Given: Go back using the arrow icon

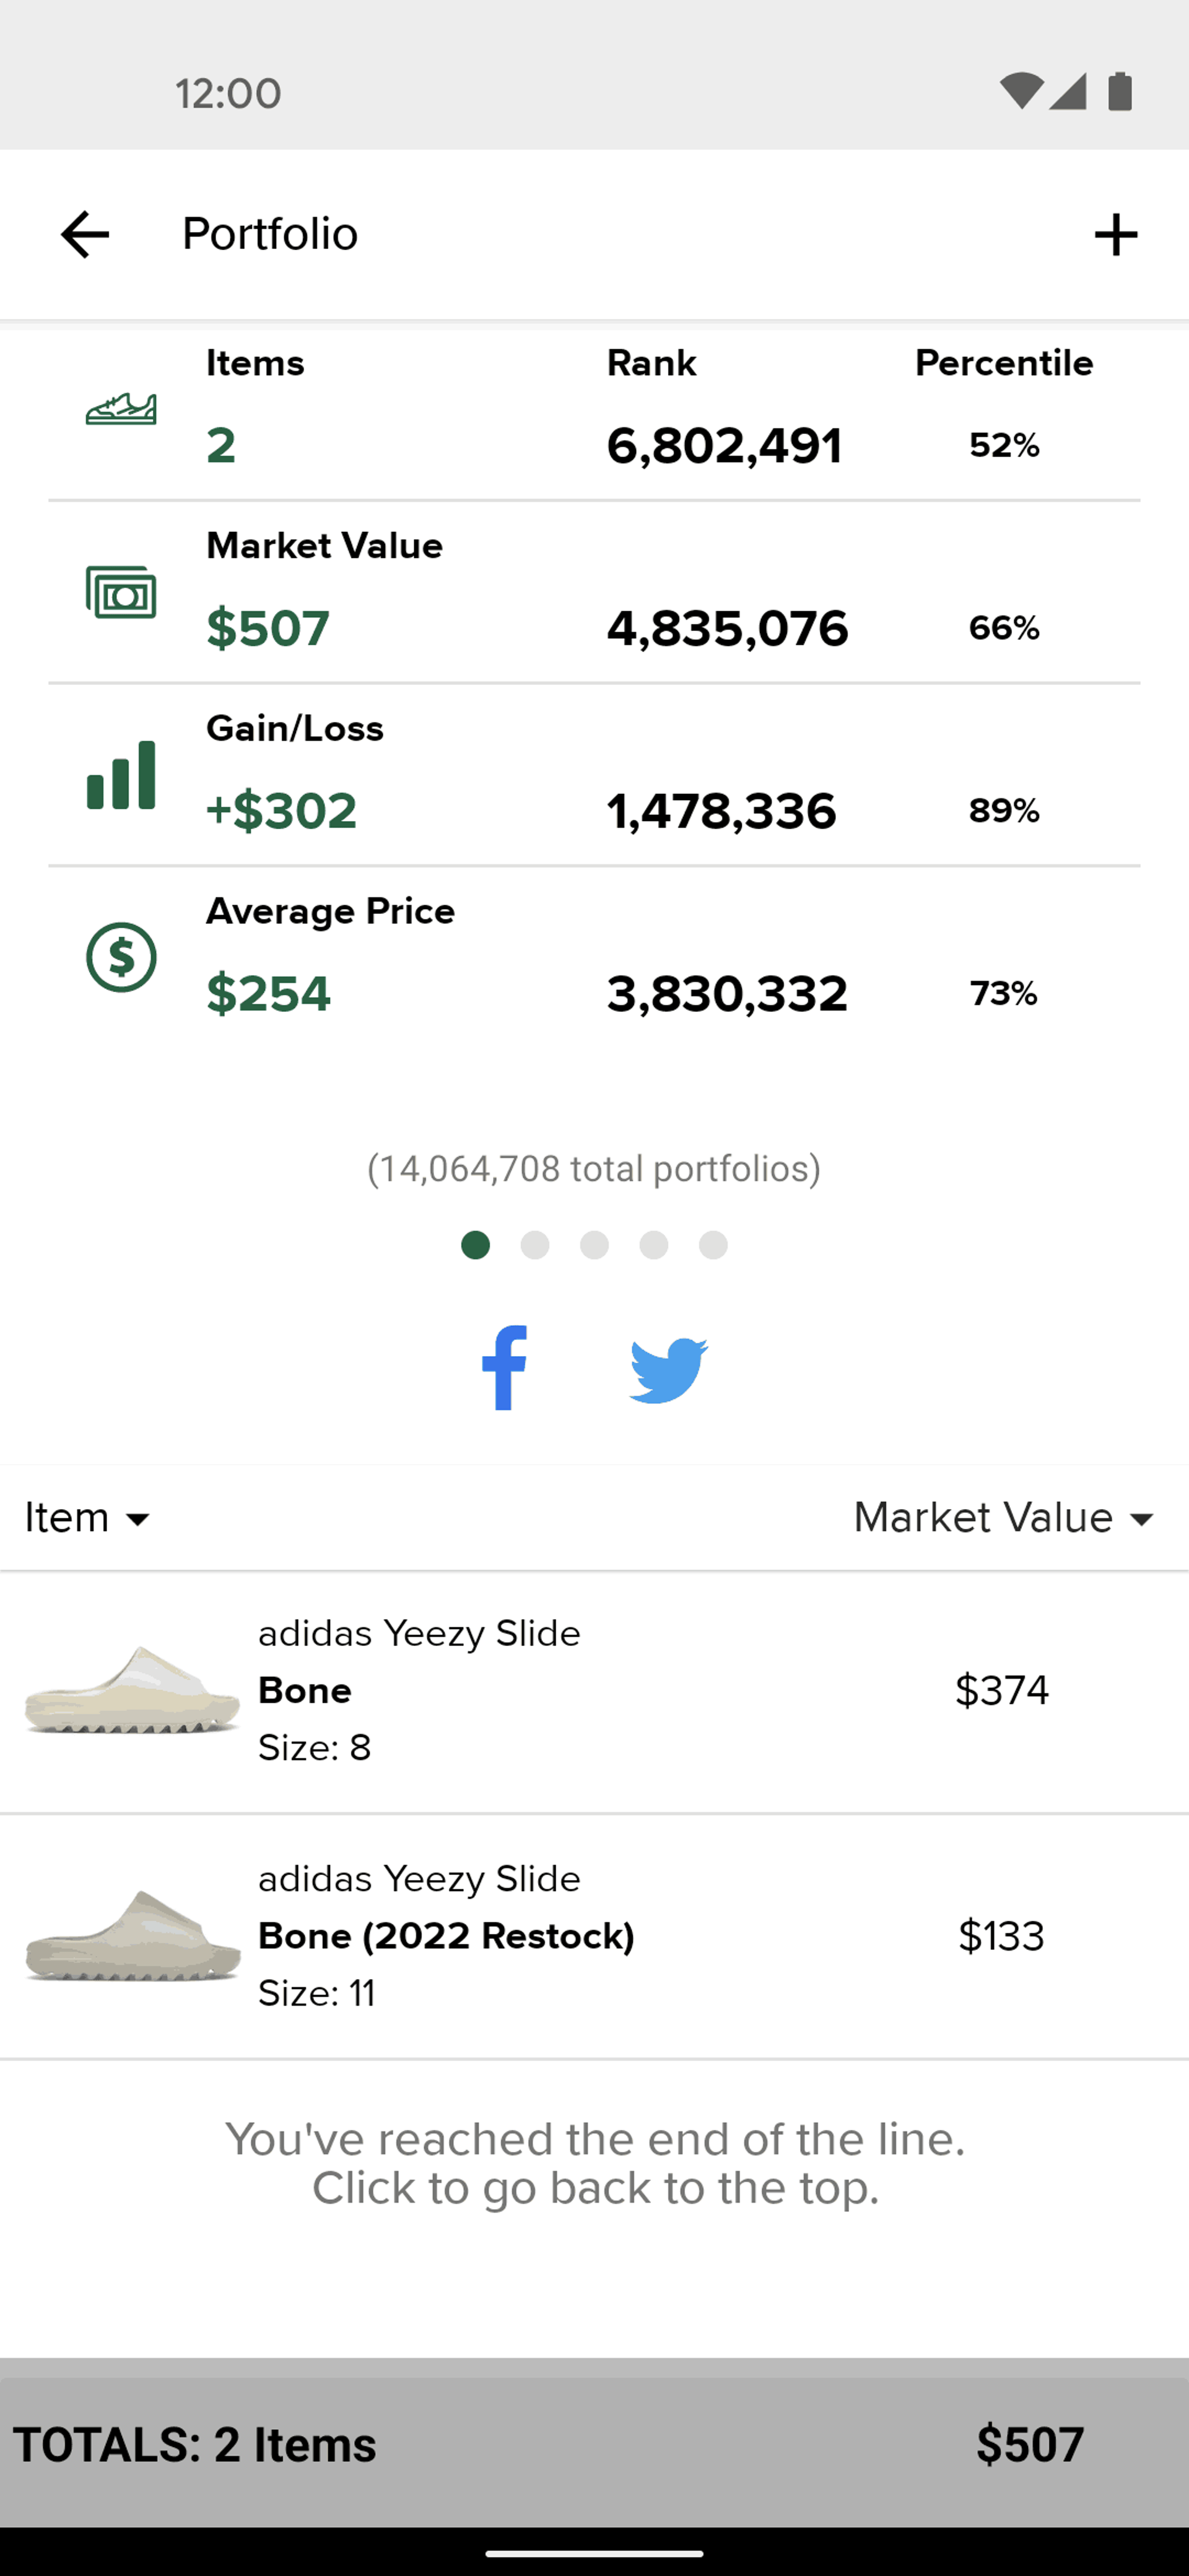Looking at the screenshot, I should click(x=85, y=235).
